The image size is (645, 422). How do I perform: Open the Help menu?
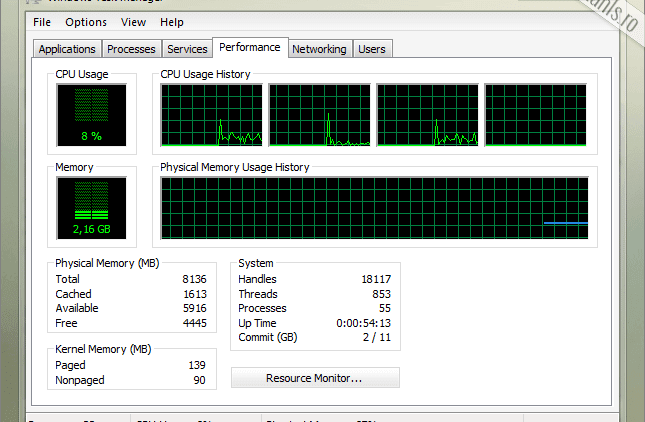pyautogui.click(x=172, y=22)
